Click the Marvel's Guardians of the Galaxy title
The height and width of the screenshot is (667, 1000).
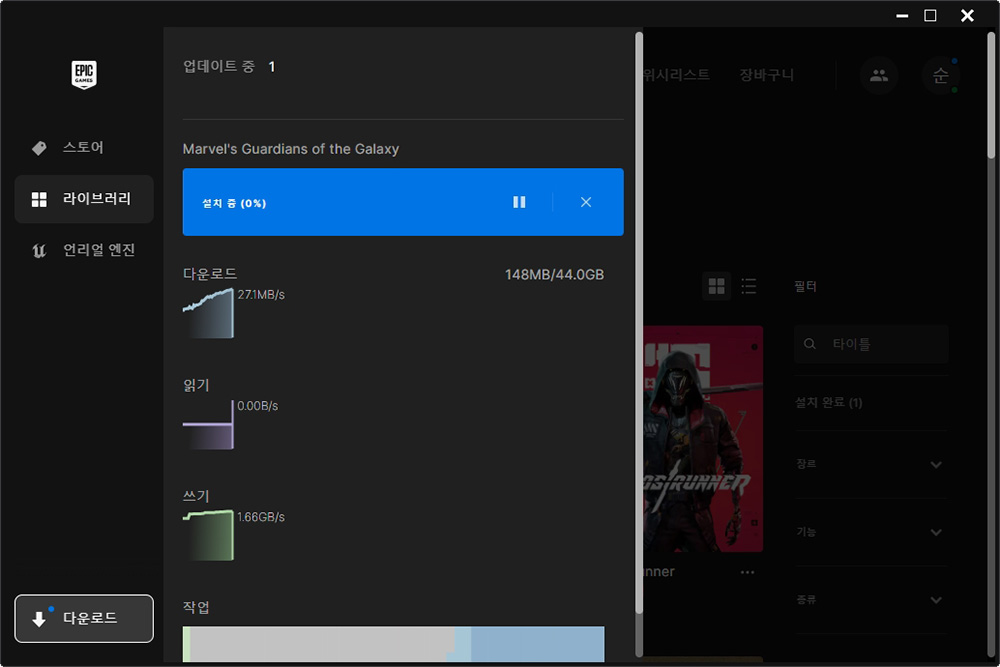pos(291,149)
